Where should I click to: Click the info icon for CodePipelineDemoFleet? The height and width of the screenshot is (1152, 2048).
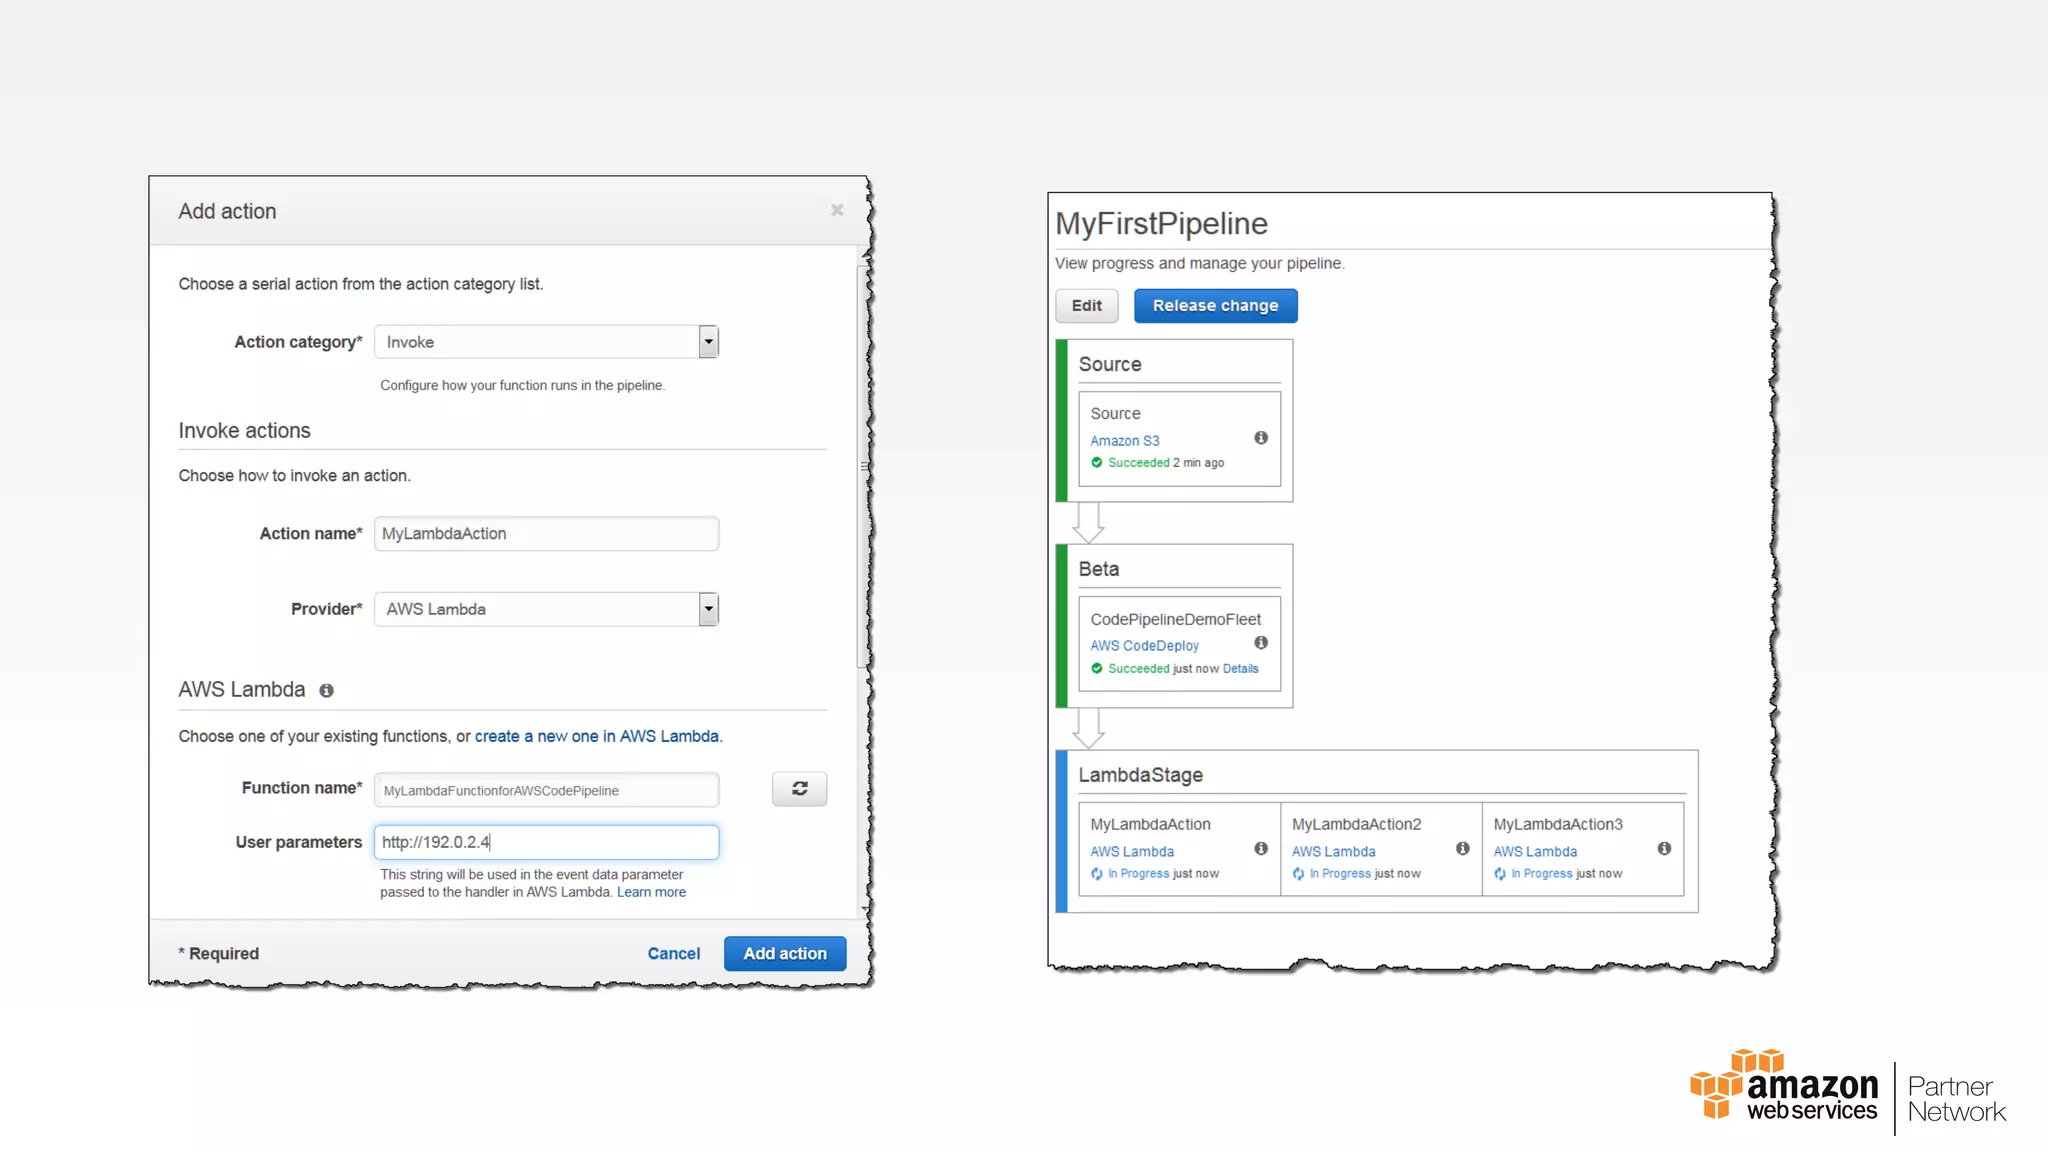tap(1261, 643)
